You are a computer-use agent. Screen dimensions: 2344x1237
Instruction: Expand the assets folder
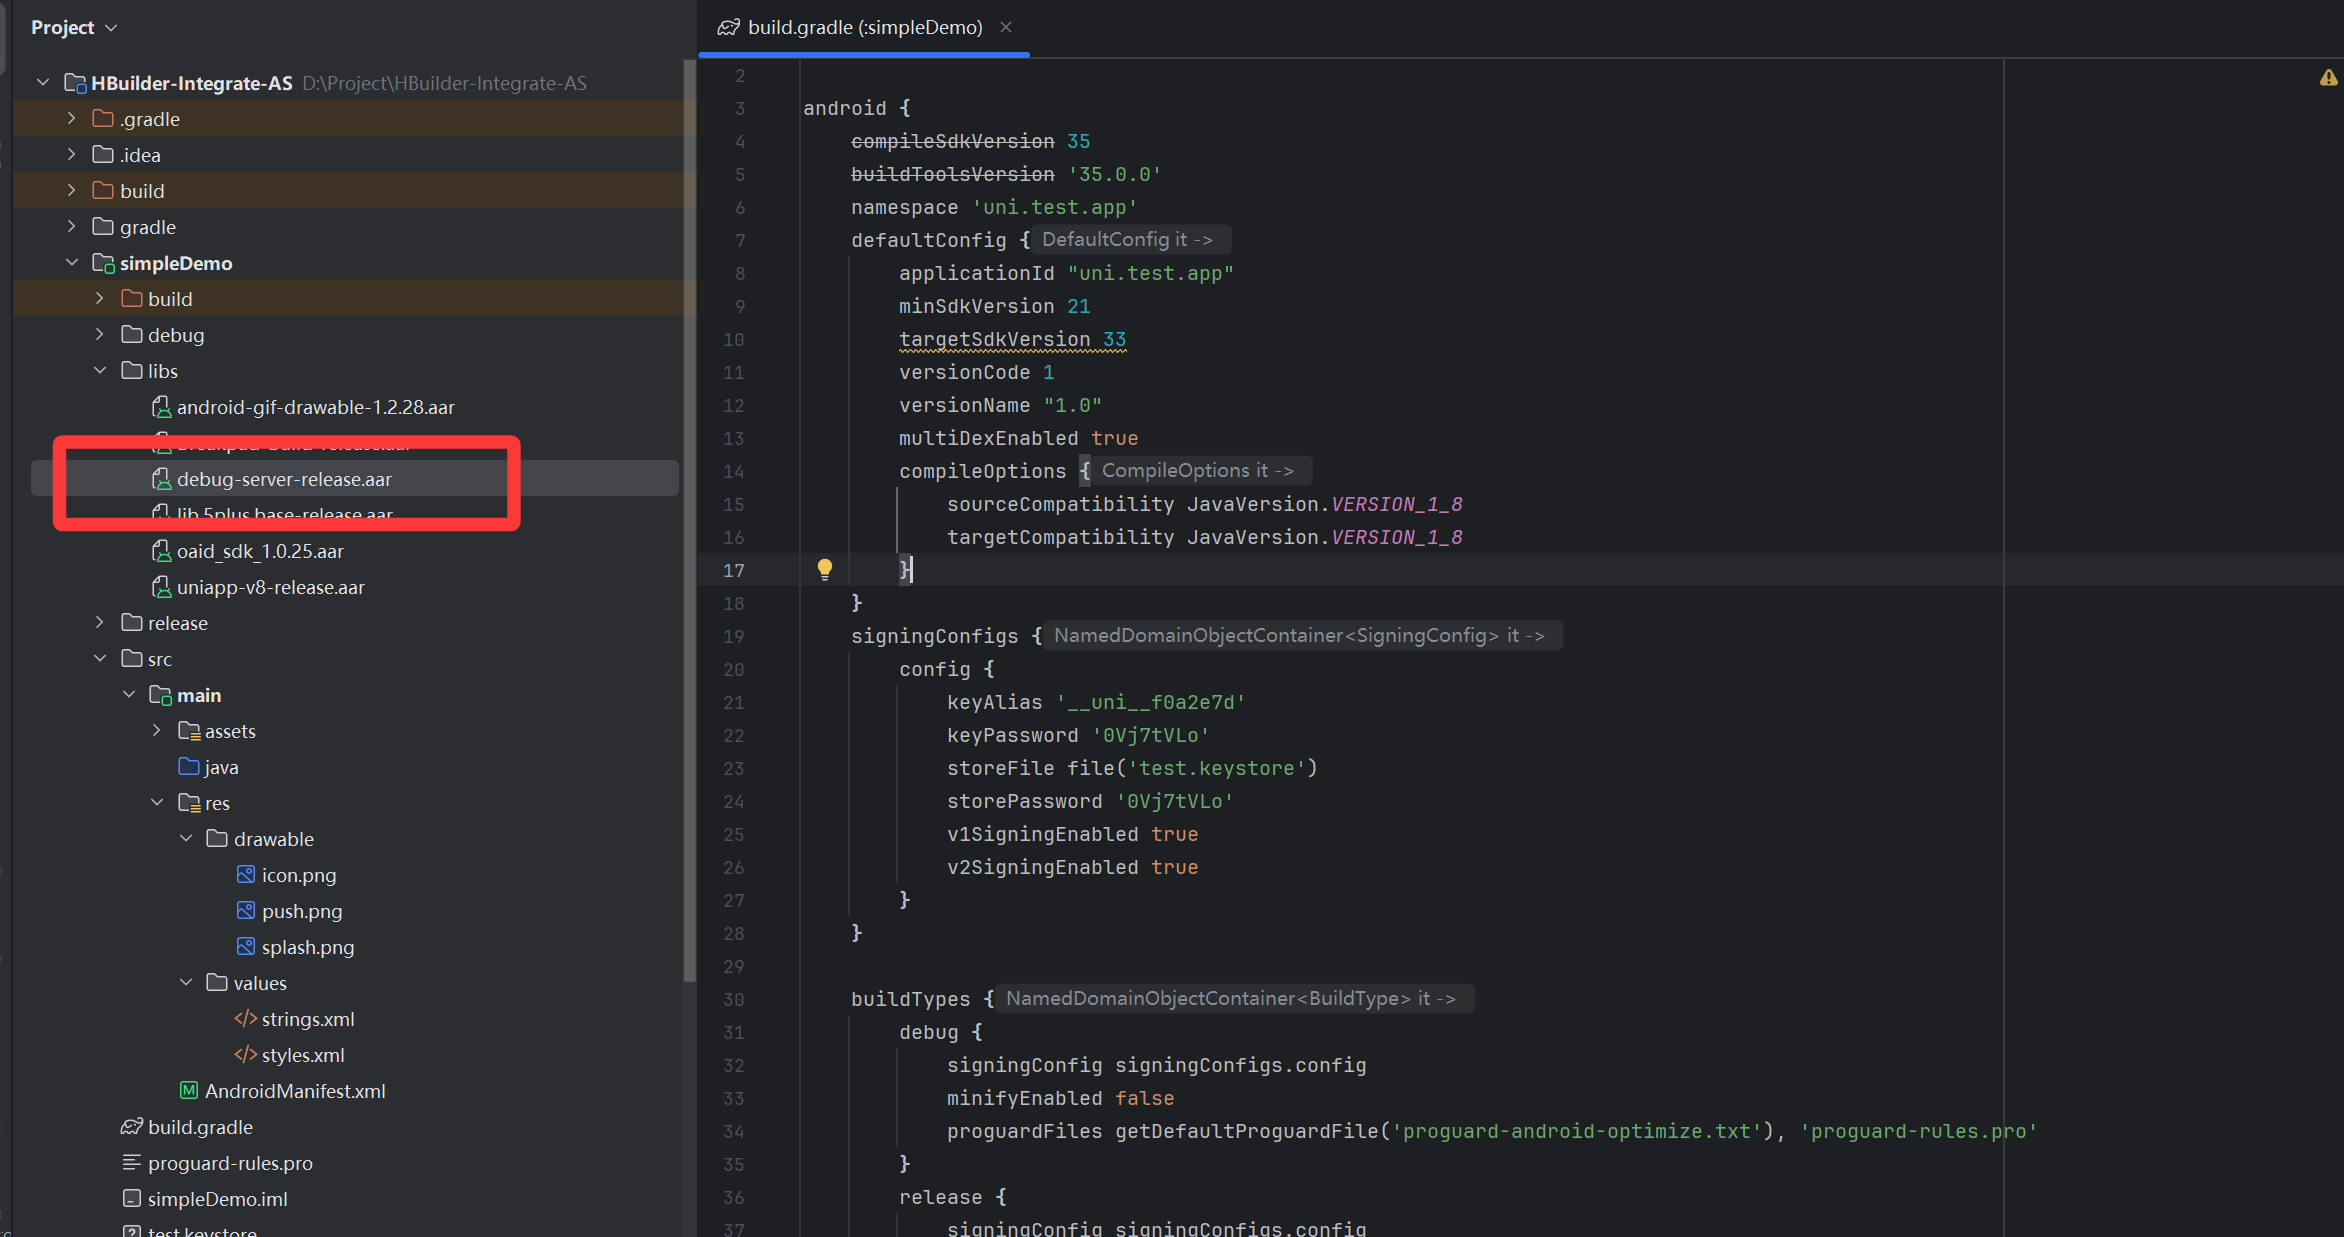[156, 730]
